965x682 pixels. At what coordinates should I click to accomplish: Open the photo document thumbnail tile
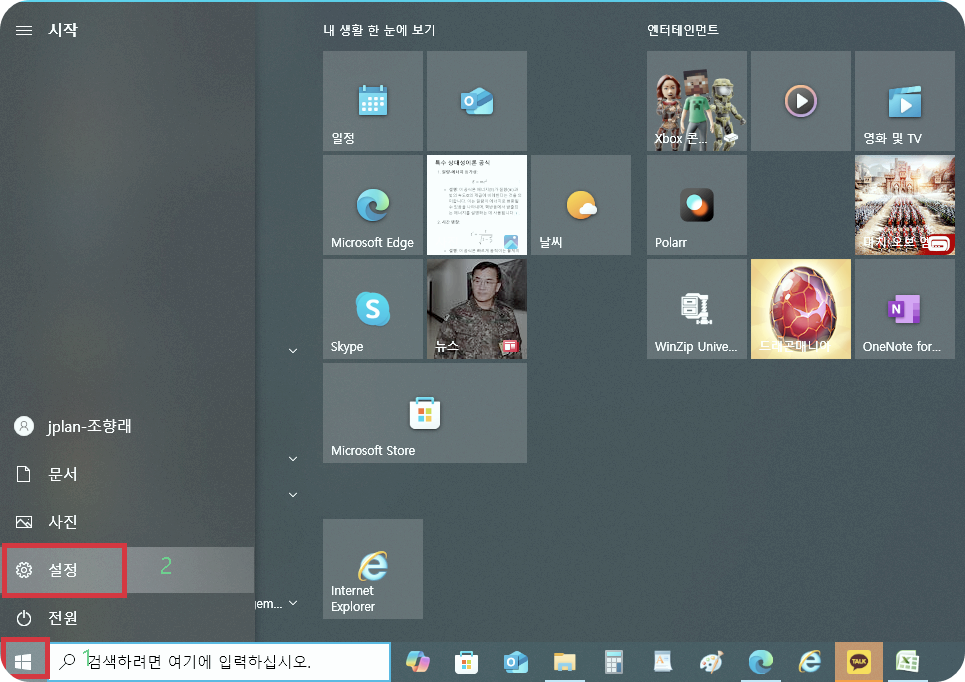tap(476, 205)
